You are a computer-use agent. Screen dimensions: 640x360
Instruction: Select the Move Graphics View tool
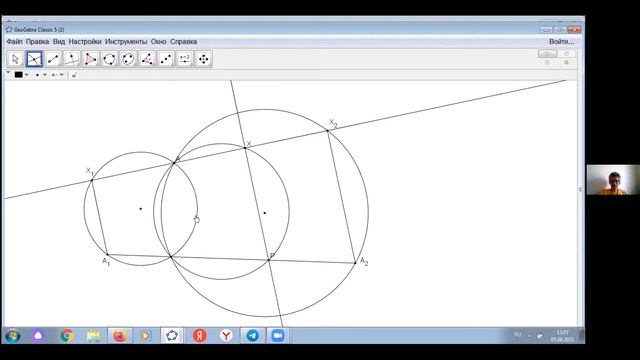click(203, 59)
